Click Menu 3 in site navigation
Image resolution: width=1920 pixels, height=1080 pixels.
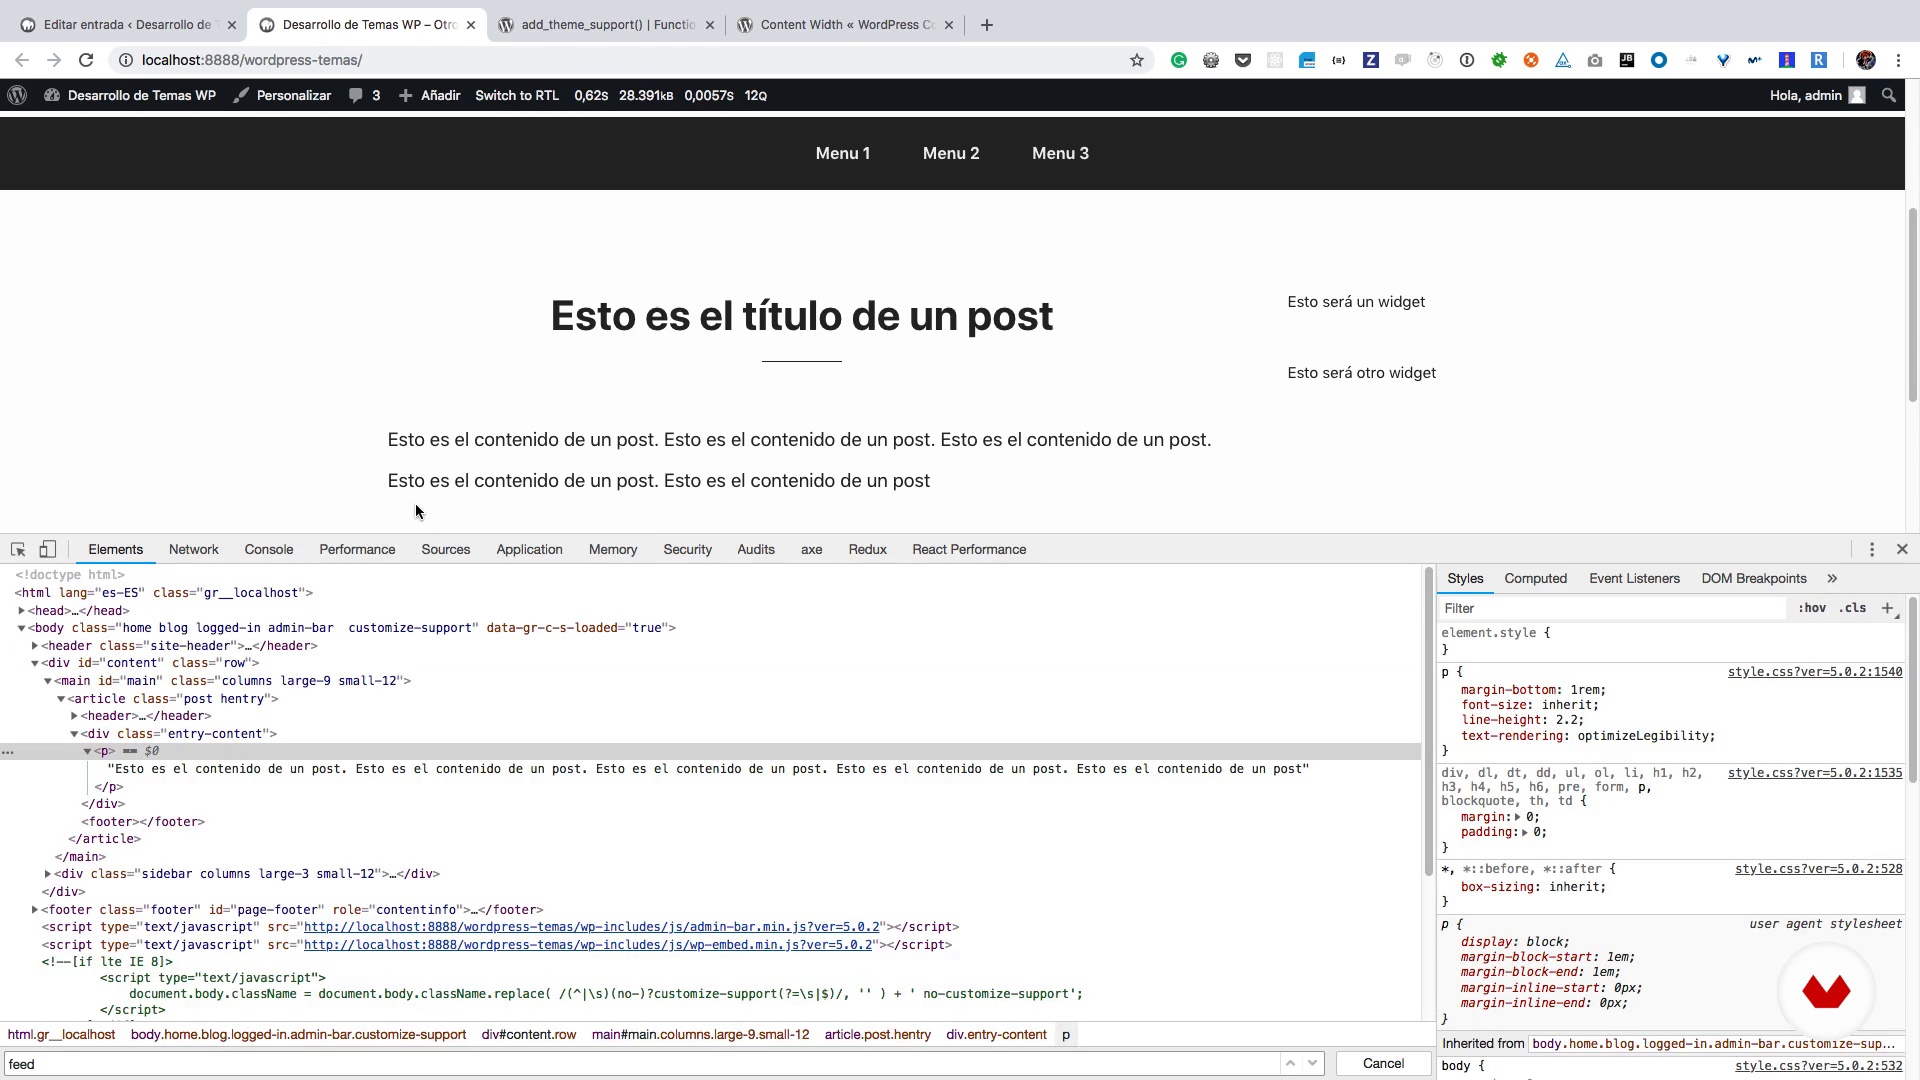(x=1060, y=153)
